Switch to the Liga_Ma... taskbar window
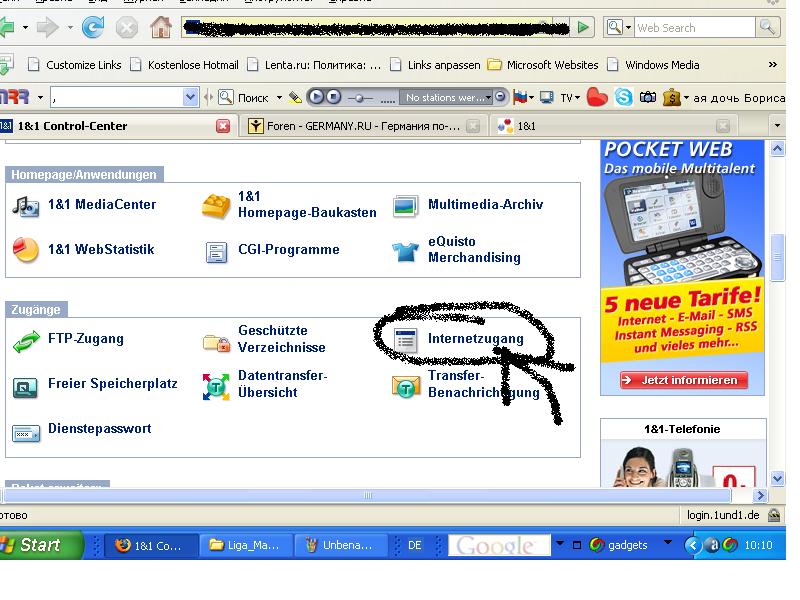800x600 pixels. coord(245,545)
